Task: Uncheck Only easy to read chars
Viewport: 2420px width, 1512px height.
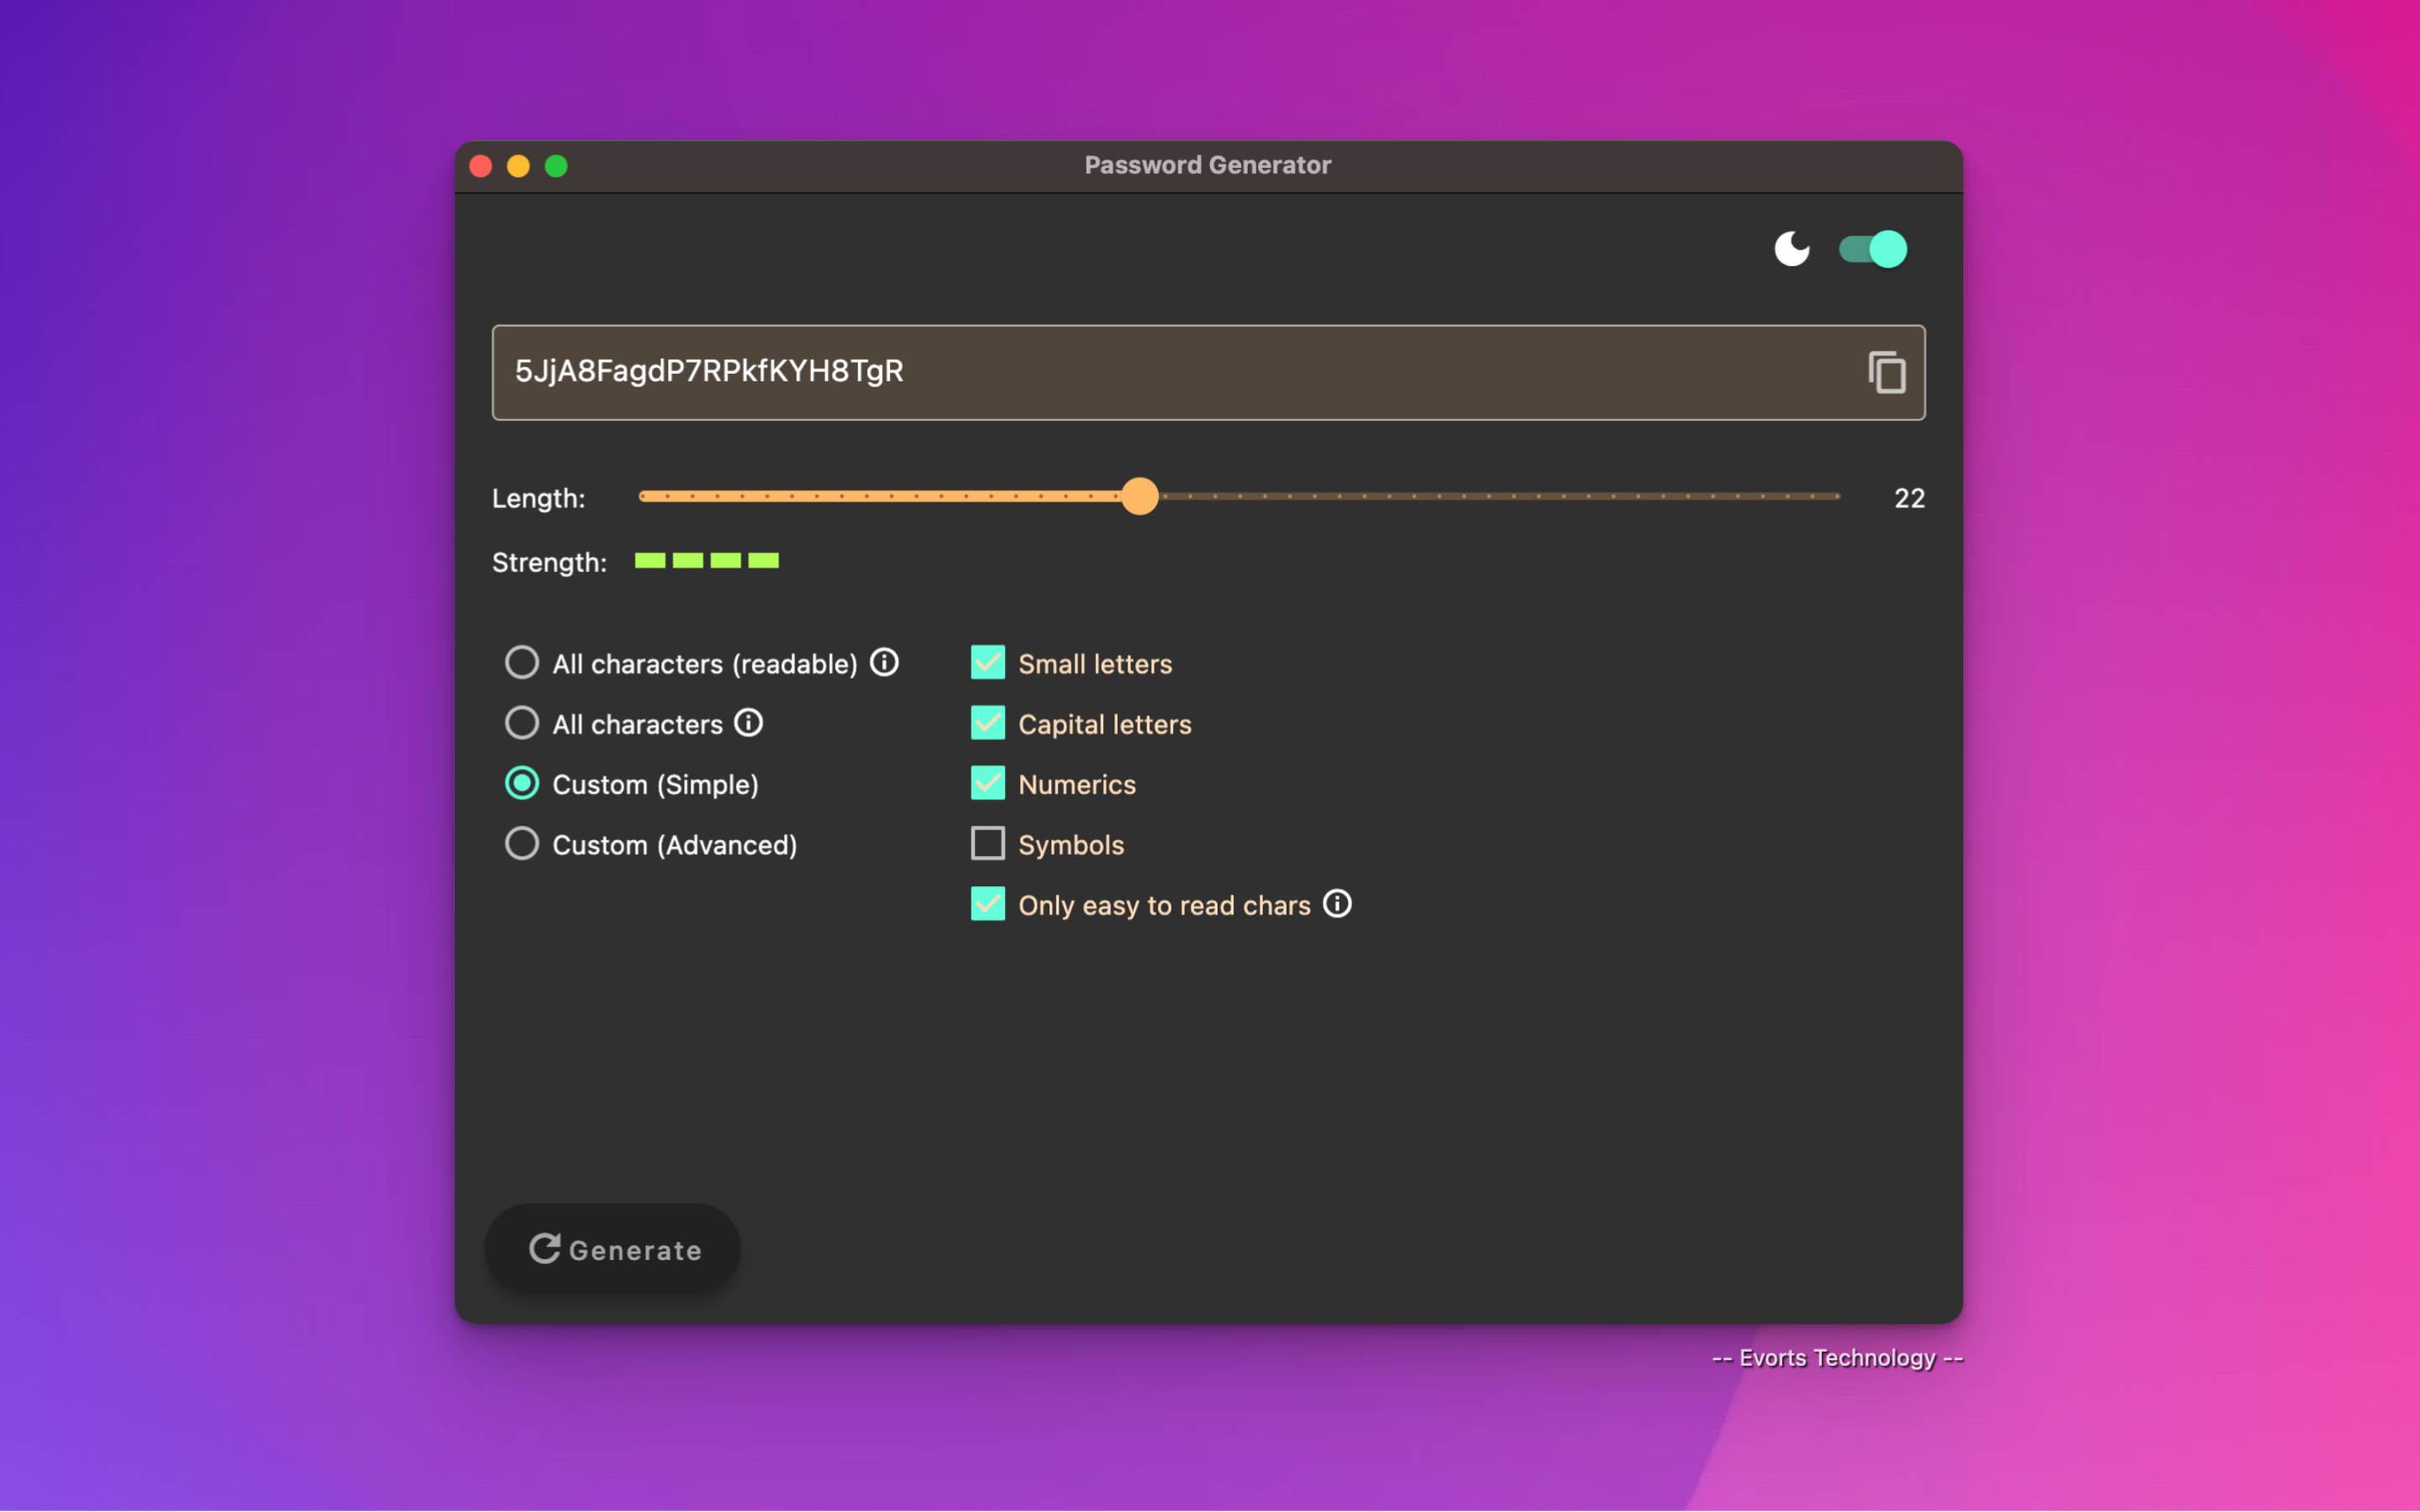Action: pyautogui.click(x=988, y=904)
